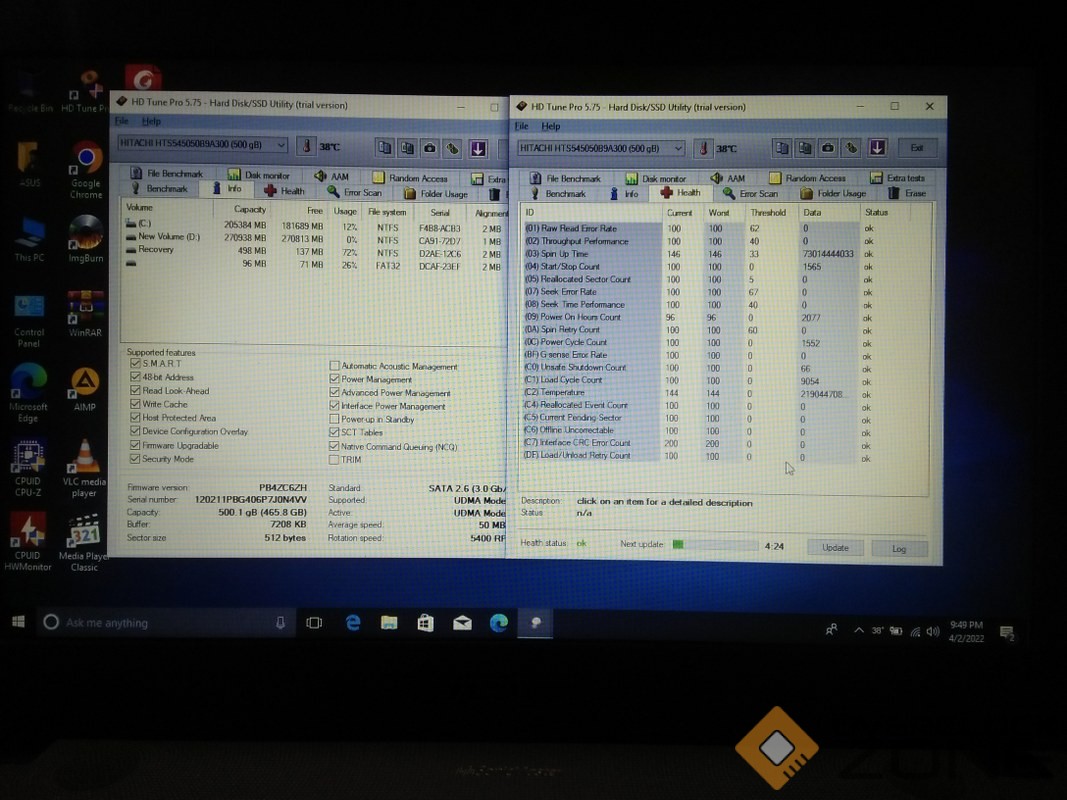1067x800 pixels.
Task: Click the Log button
Action: 899,549
